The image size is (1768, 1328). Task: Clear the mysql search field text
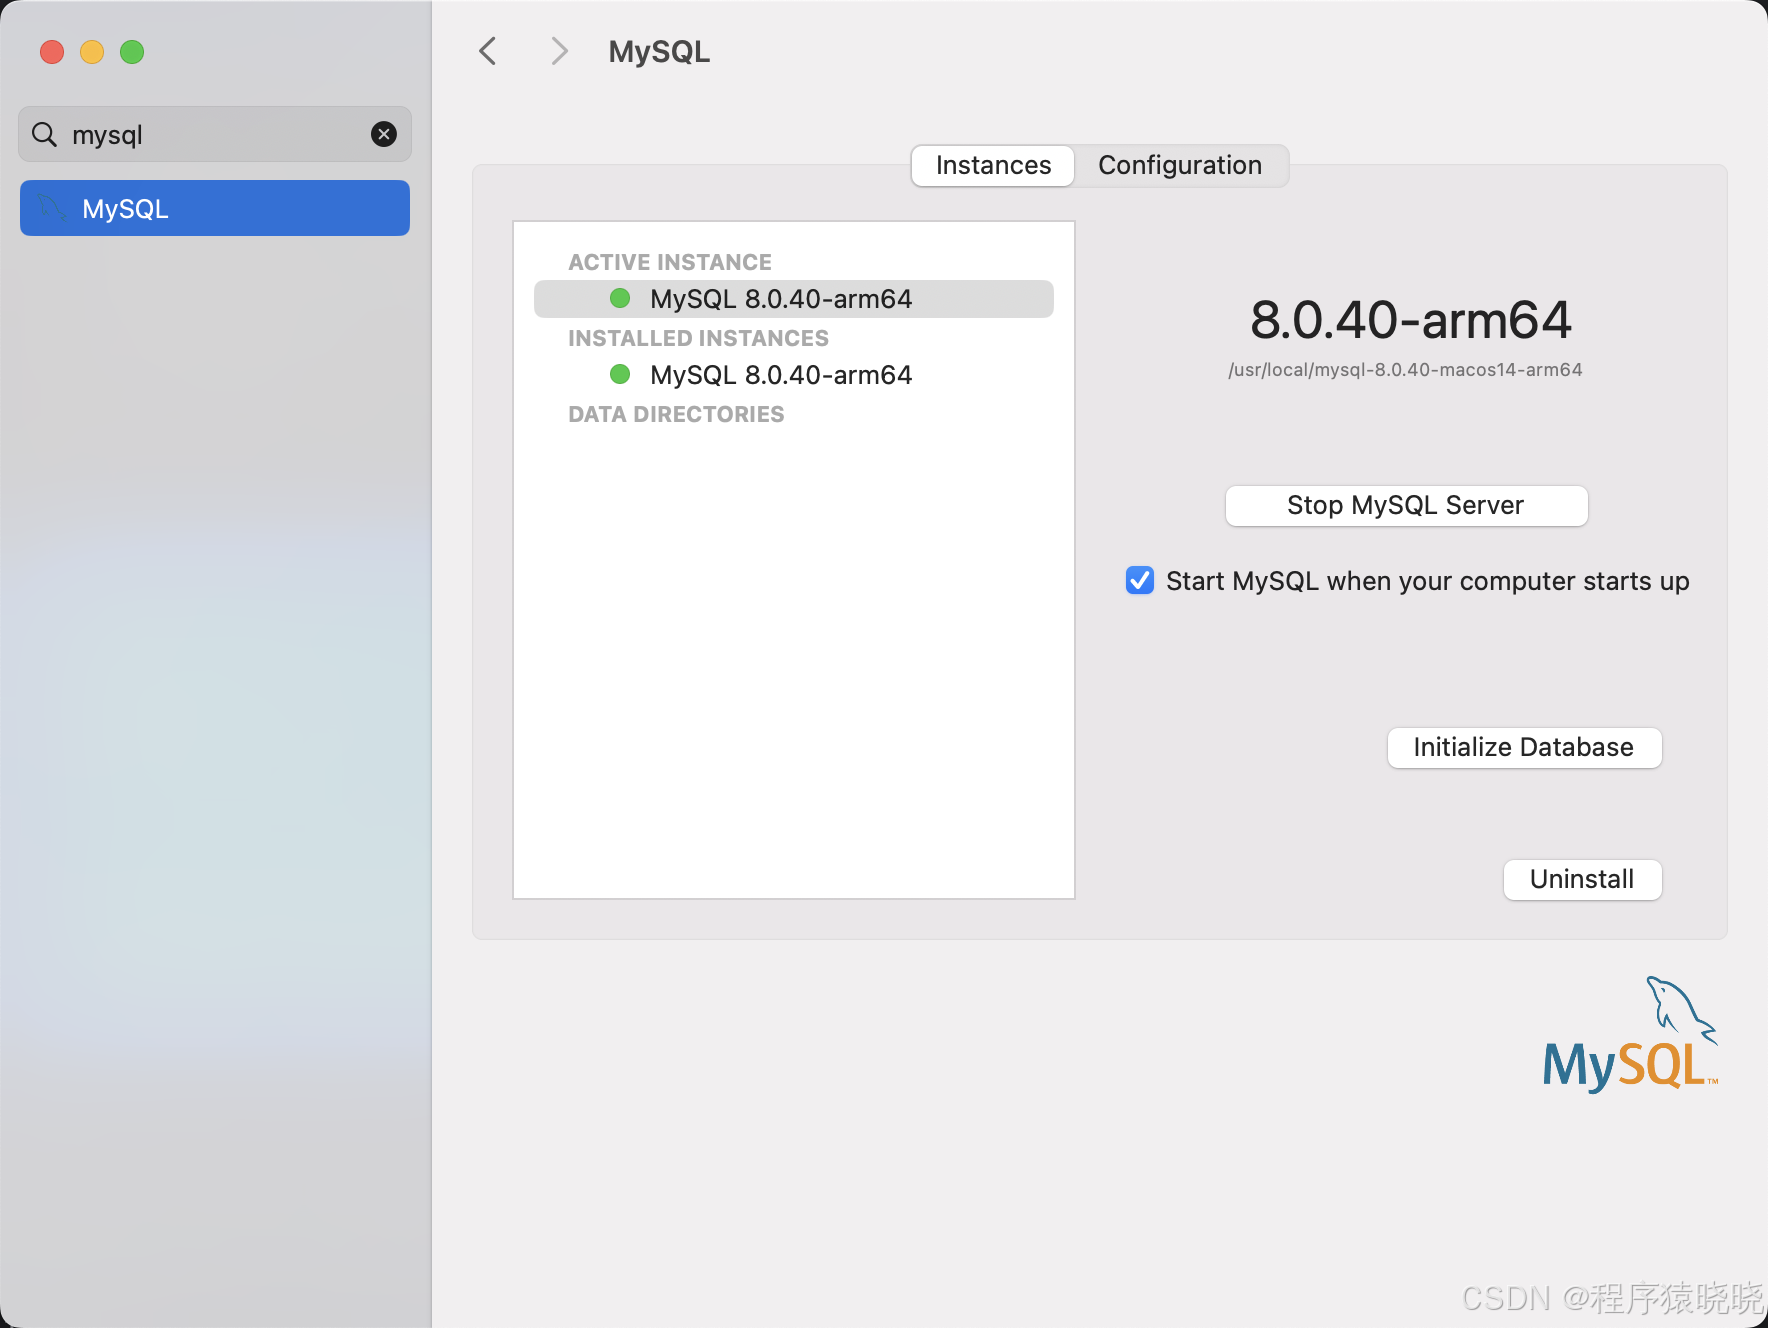tap(384, 134)
